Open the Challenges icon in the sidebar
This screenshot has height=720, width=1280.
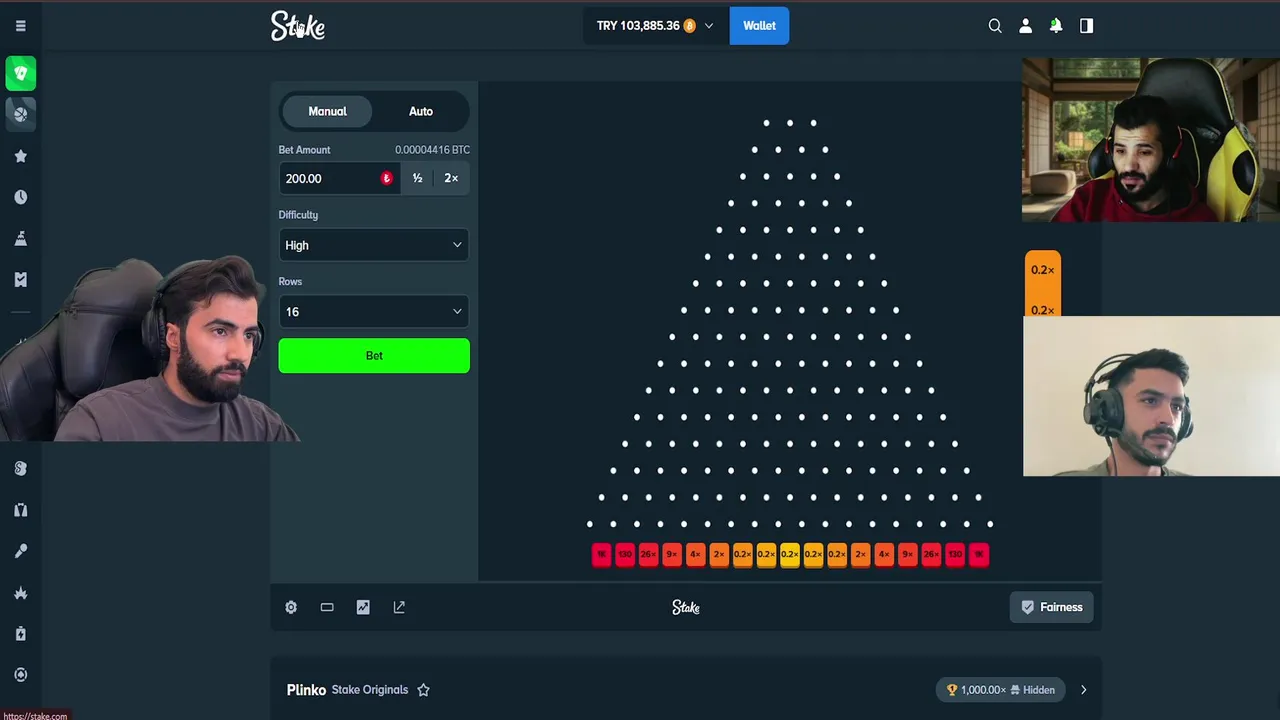click(x=20, y=238)
